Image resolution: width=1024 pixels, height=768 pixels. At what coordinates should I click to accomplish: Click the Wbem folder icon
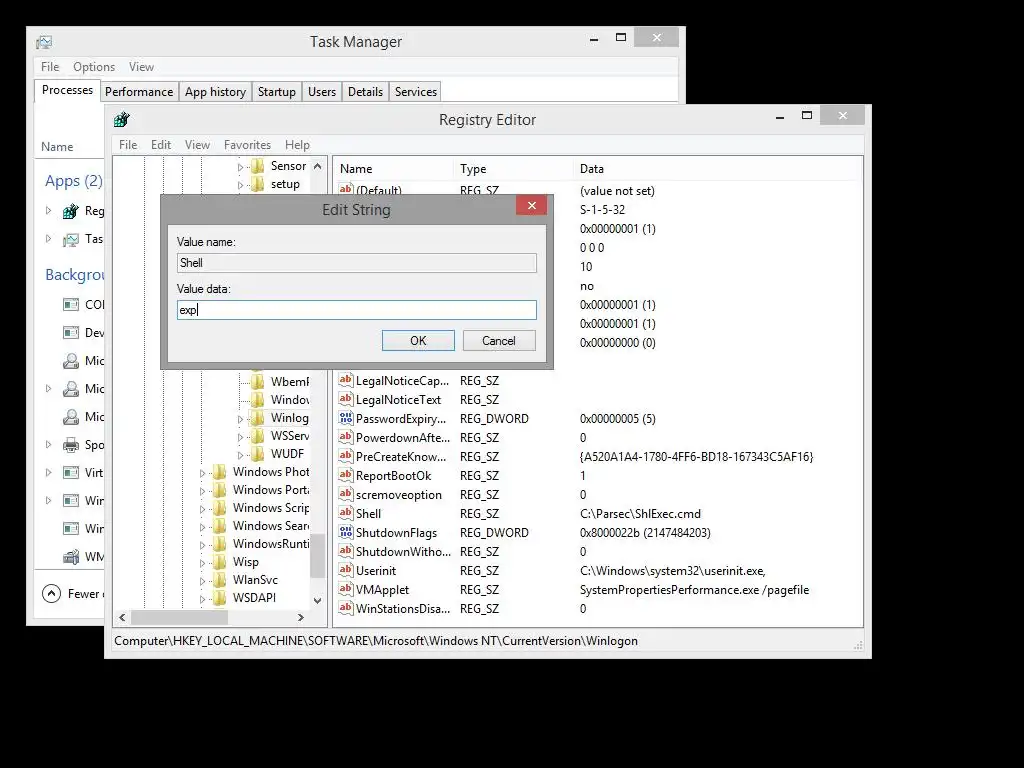coord(258,381)
